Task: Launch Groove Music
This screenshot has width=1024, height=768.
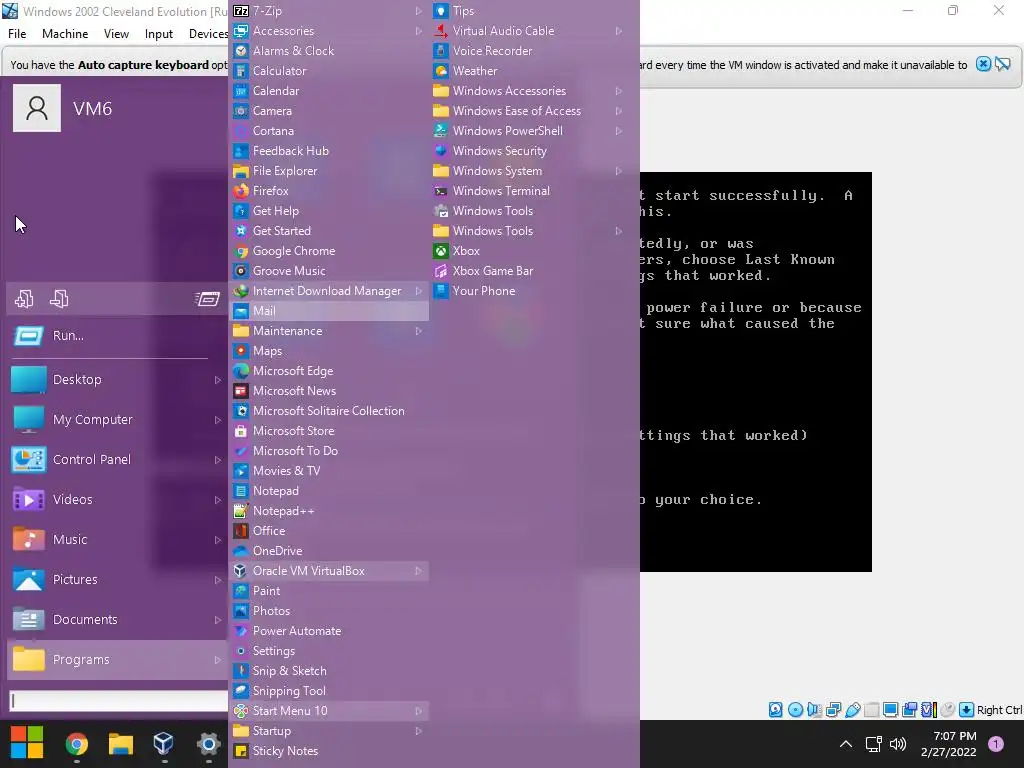Action: coord(328,270)
